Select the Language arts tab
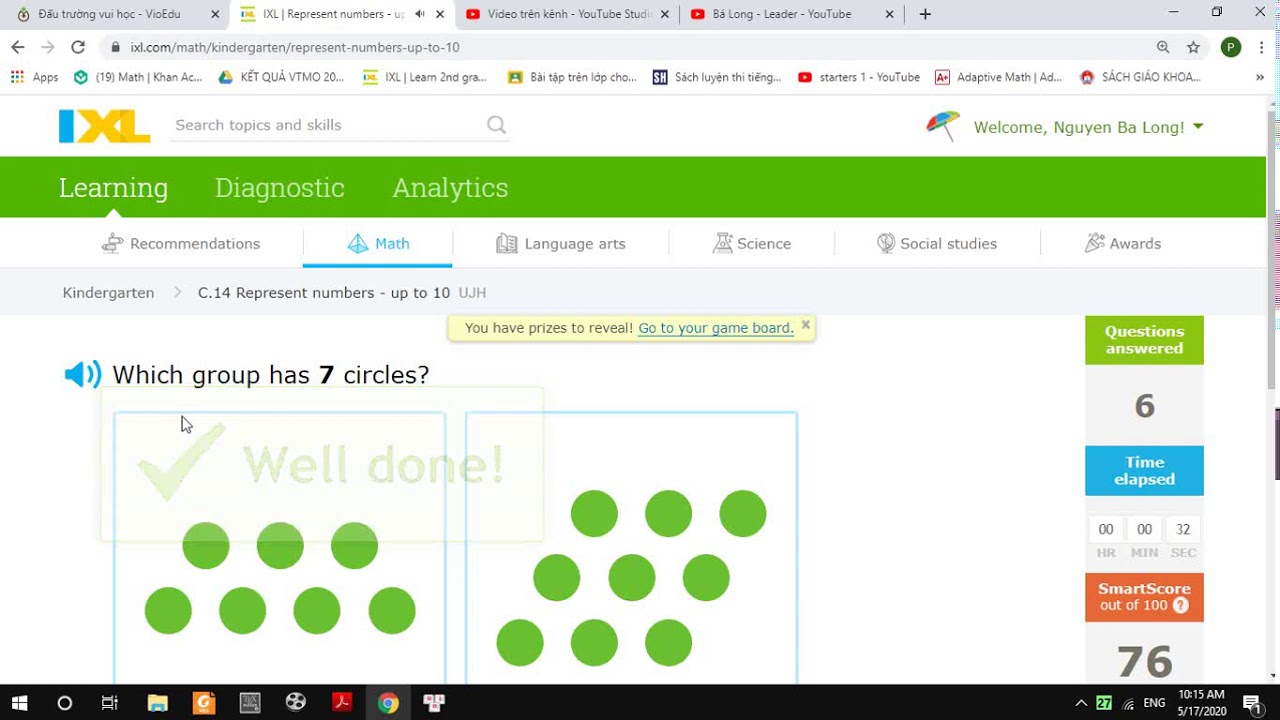 click(561, 243)
